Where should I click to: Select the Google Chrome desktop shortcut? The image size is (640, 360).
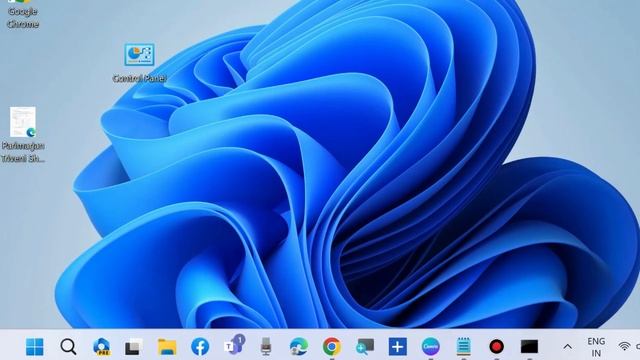click(x=23, y=15)
